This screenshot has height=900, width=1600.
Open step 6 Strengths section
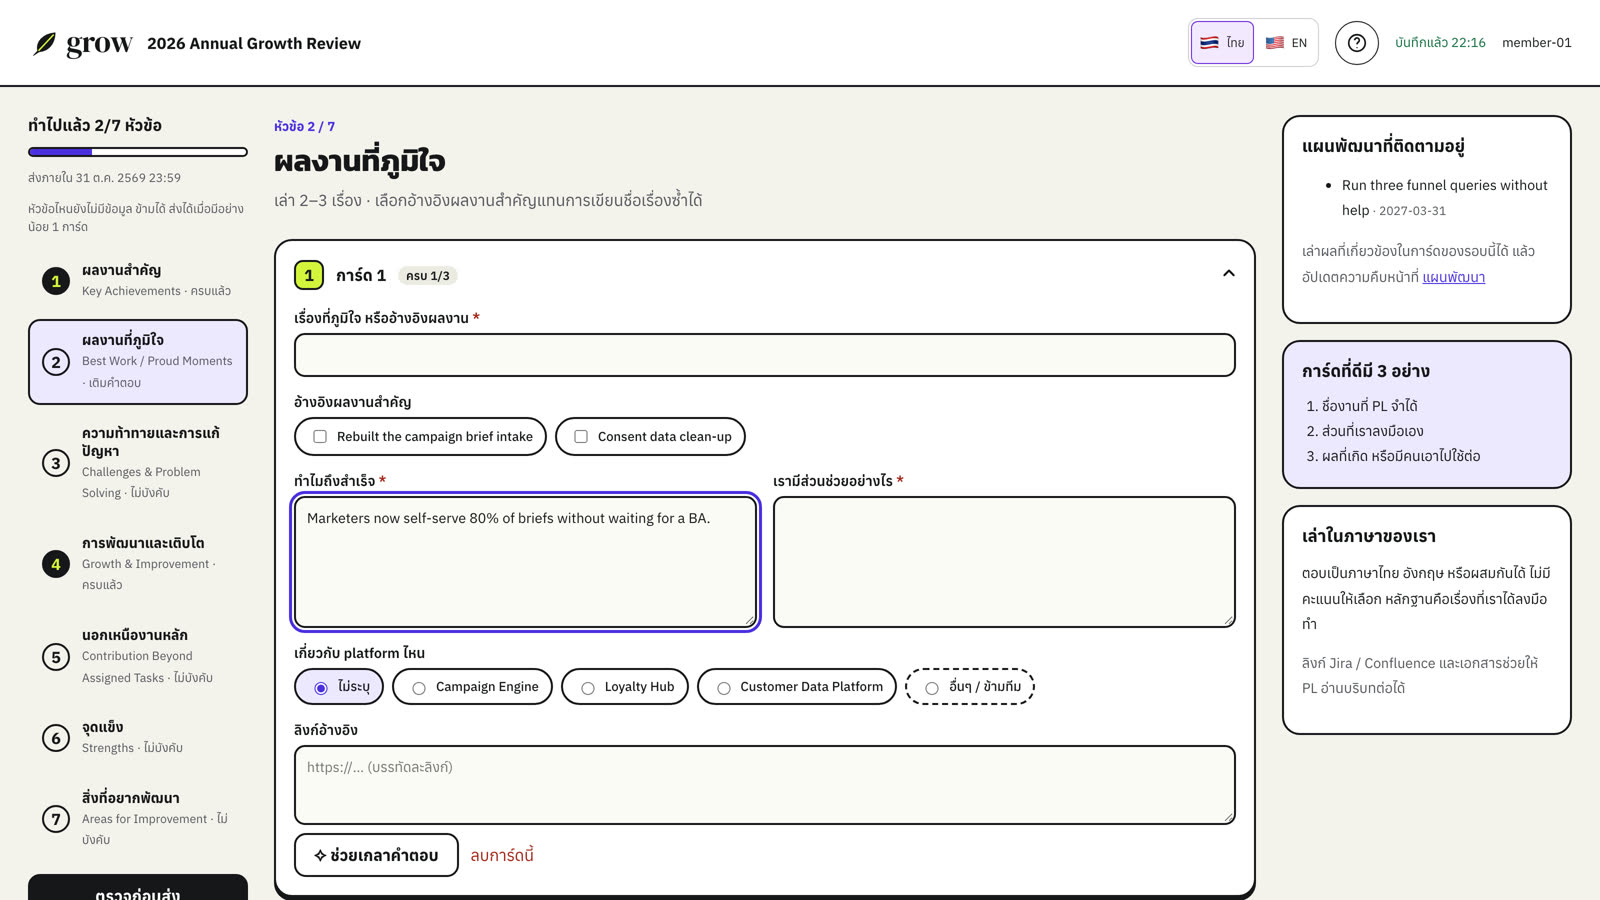(138, 737)
